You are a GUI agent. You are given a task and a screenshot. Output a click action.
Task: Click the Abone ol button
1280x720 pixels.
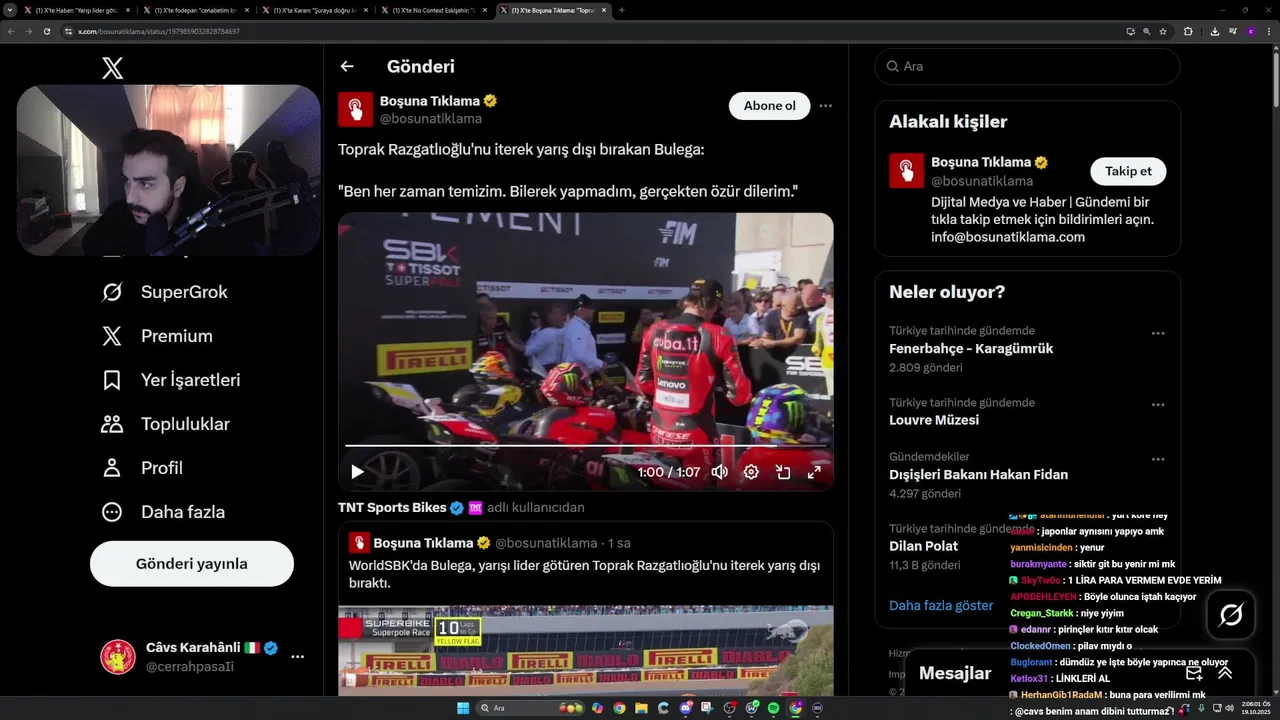click(x=769, y=106)
